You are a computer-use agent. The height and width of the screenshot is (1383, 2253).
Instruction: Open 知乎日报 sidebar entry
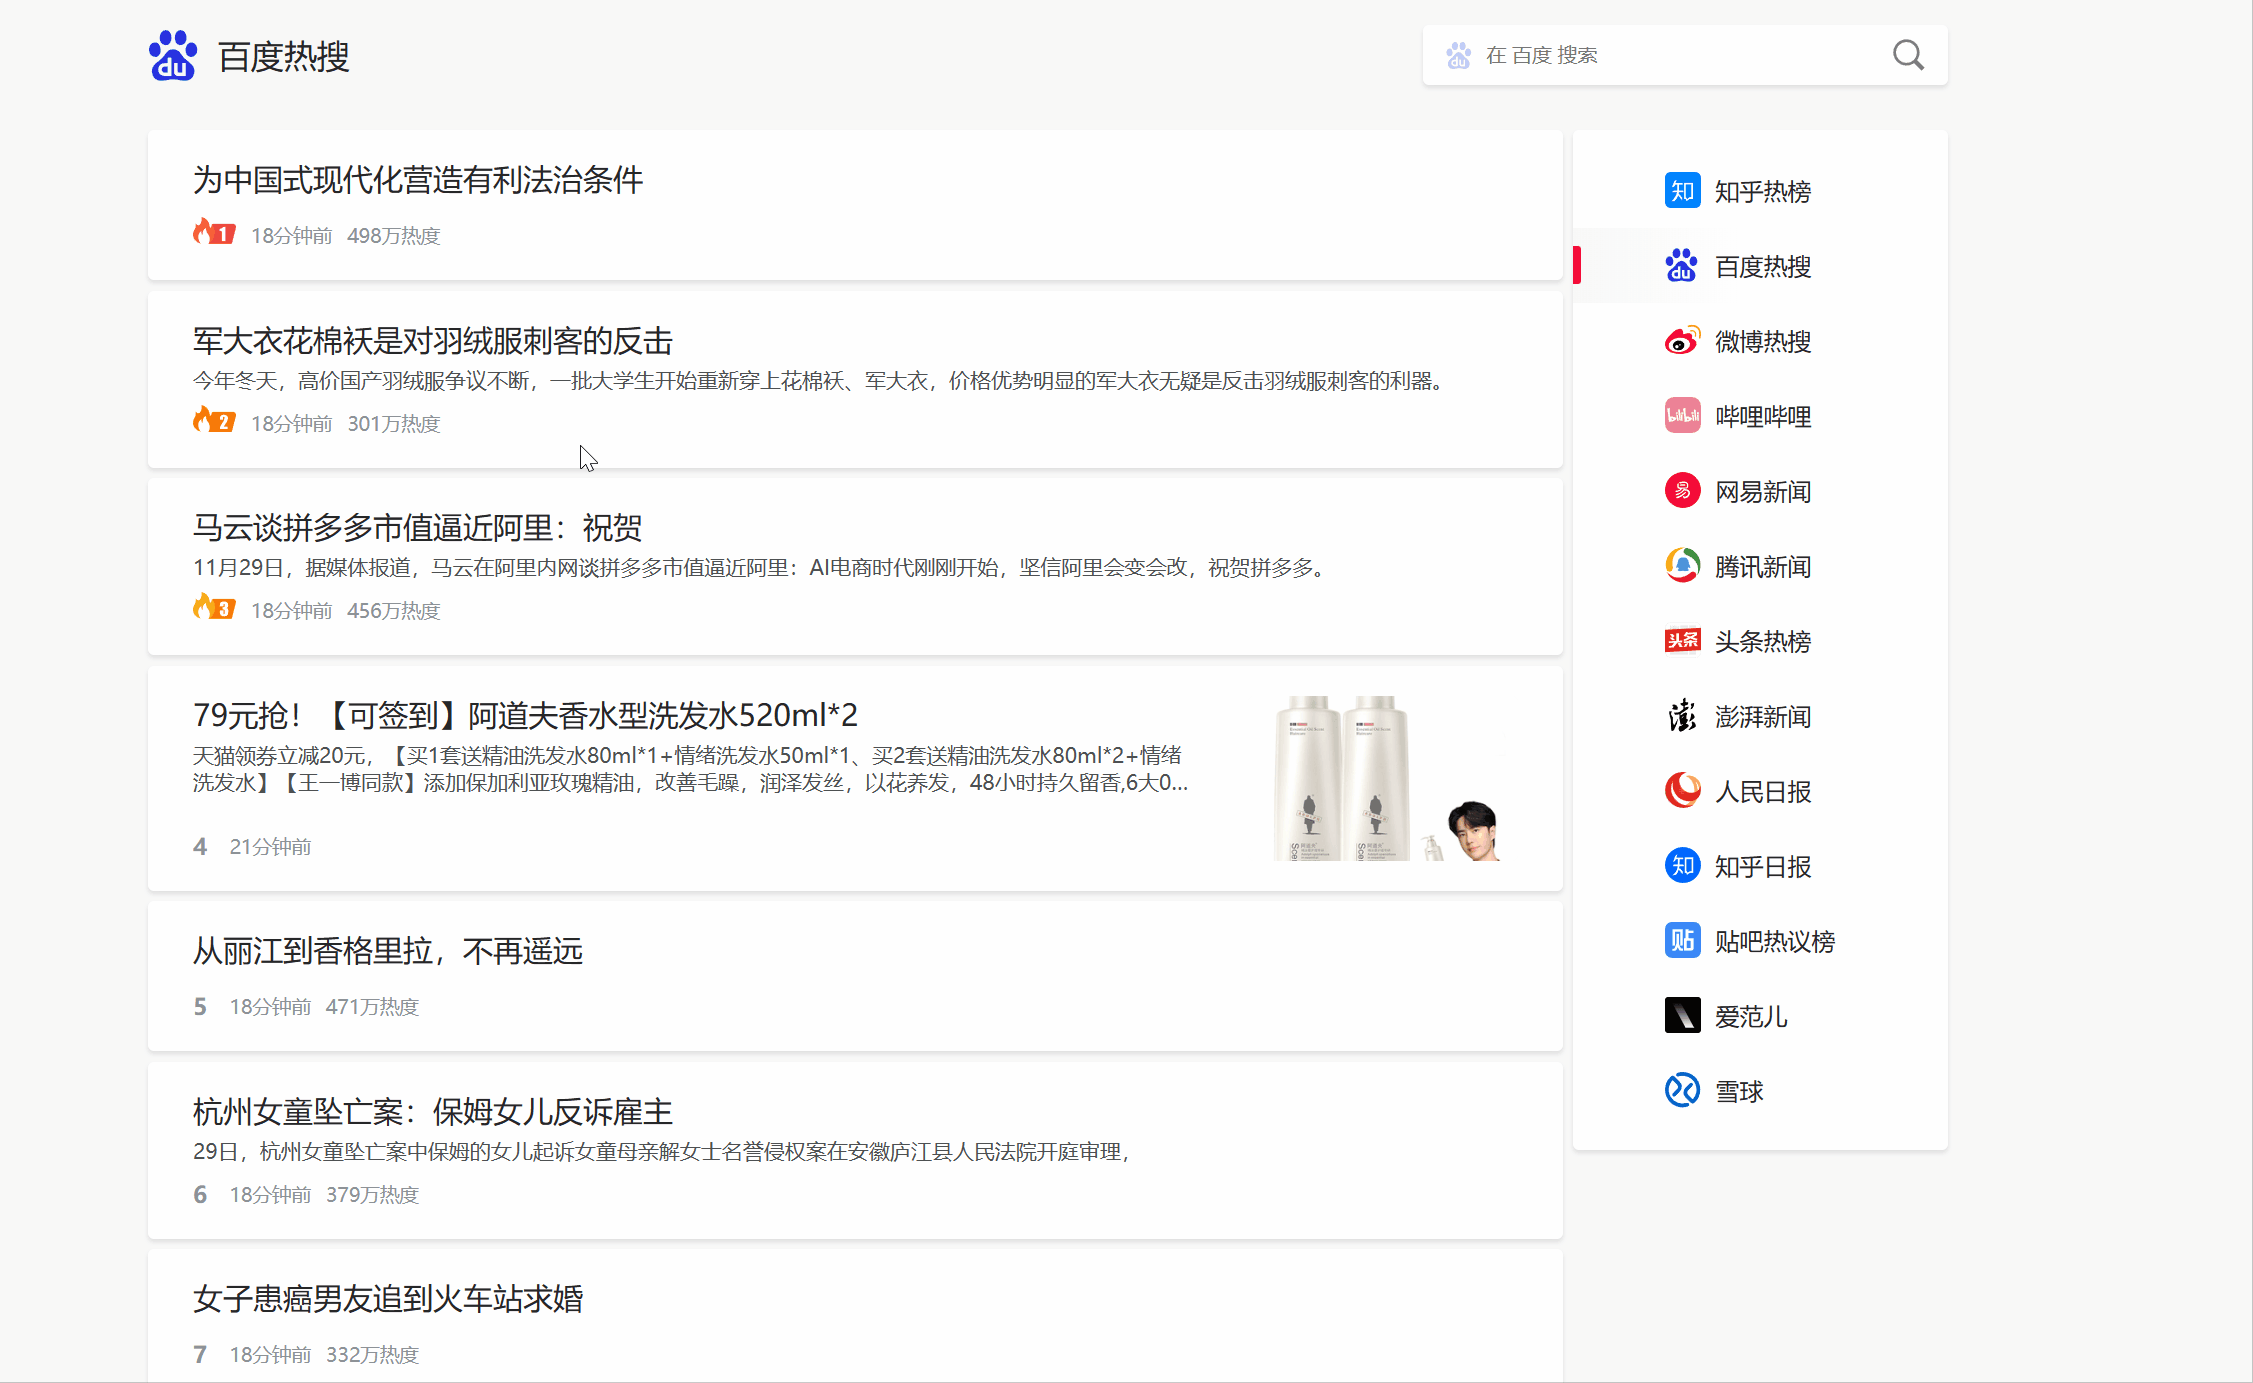(x=1760, y=865)
